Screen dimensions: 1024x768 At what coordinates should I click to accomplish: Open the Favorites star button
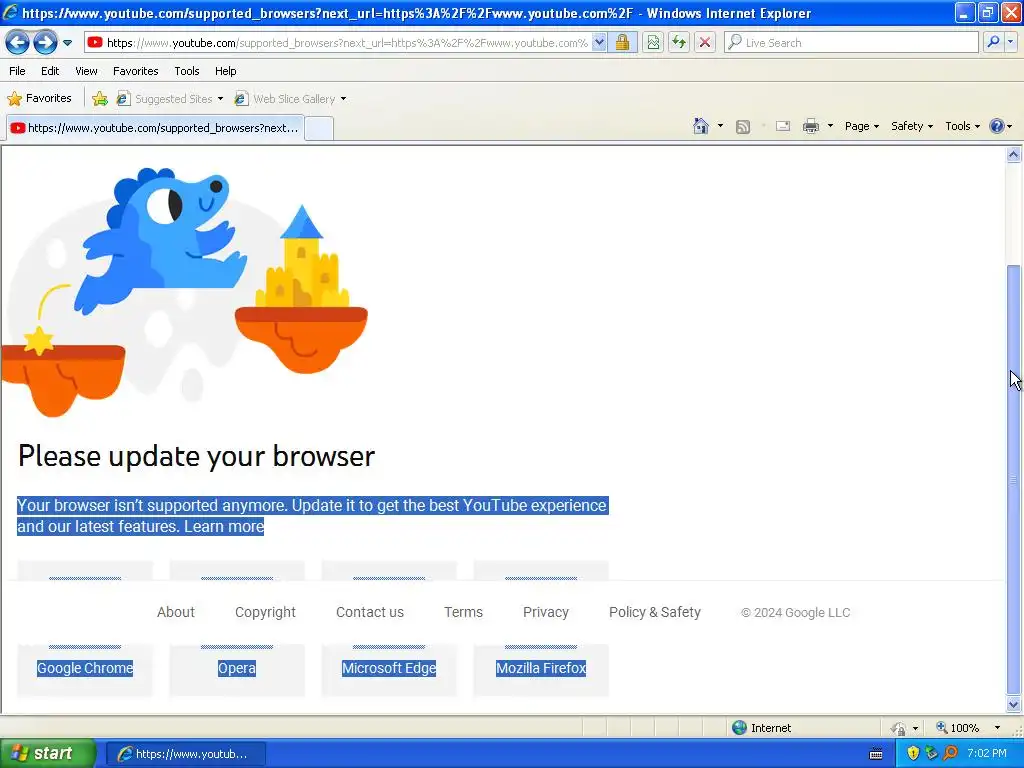tap(39, 99)
